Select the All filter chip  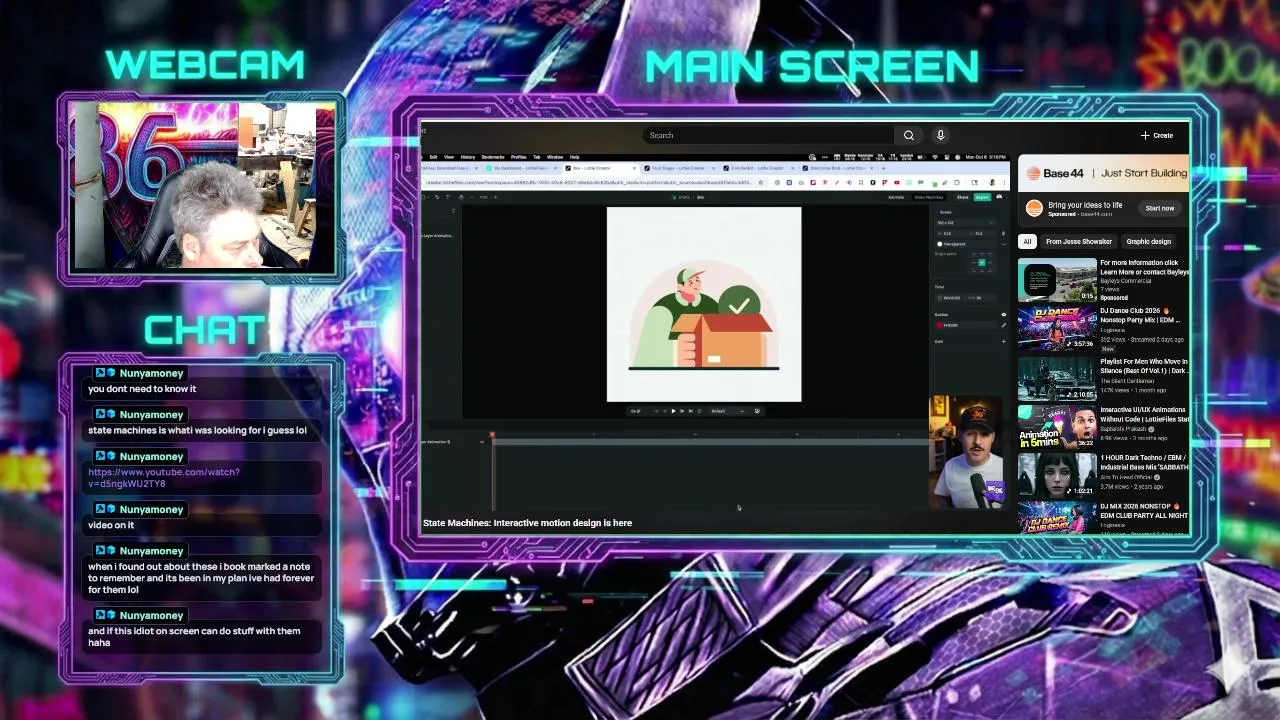tap(1027, 241)
